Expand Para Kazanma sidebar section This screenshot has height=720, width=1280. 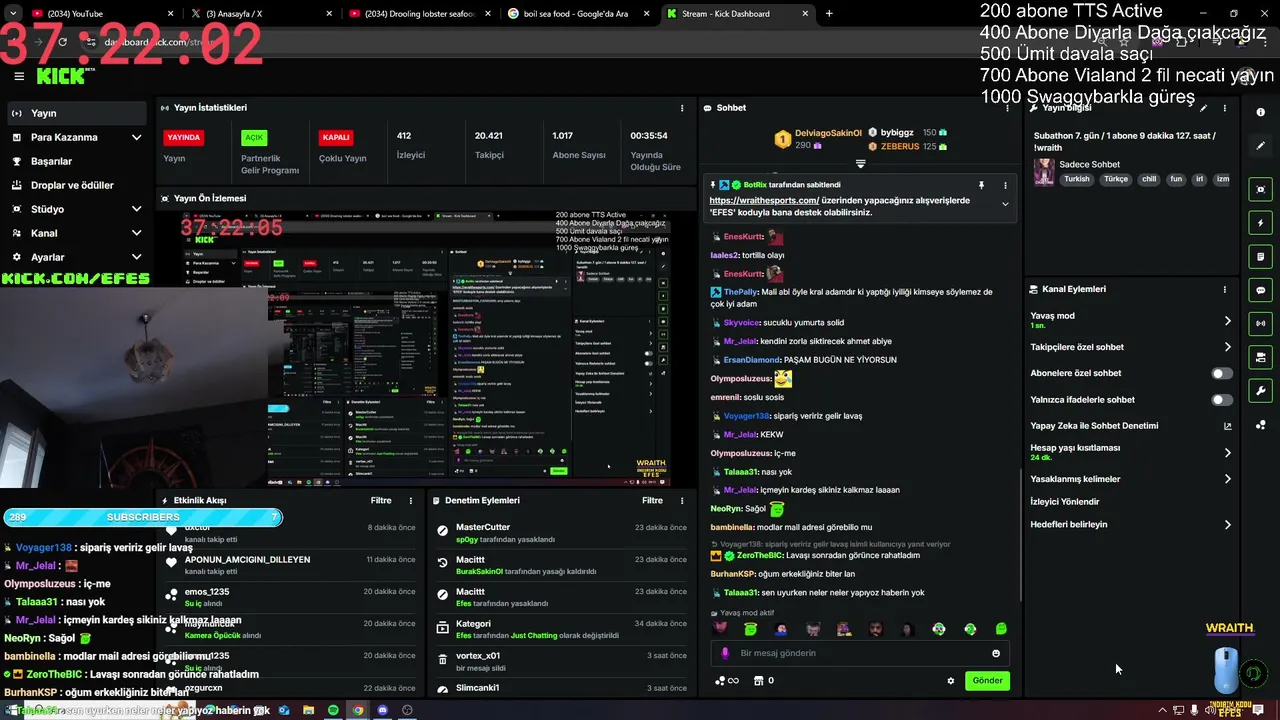click(x=77, y=137)
